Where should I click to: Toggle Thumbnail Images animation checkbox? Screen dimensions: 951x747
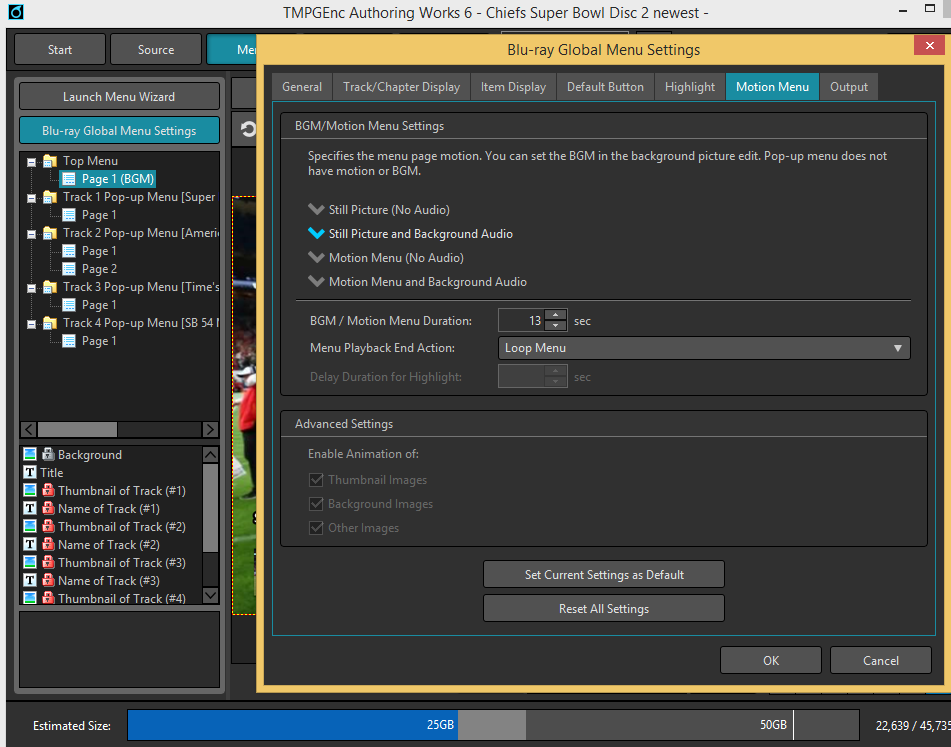[316, 480]
